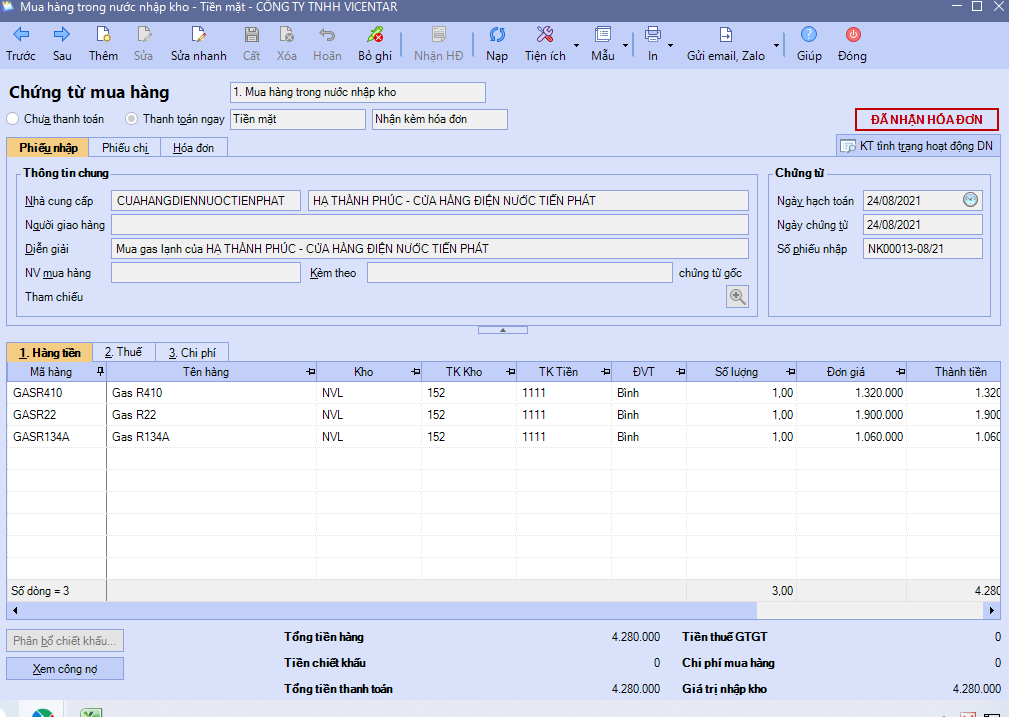Select the Gas R22 name cell

pyautogui.click(x=211, y=414)
